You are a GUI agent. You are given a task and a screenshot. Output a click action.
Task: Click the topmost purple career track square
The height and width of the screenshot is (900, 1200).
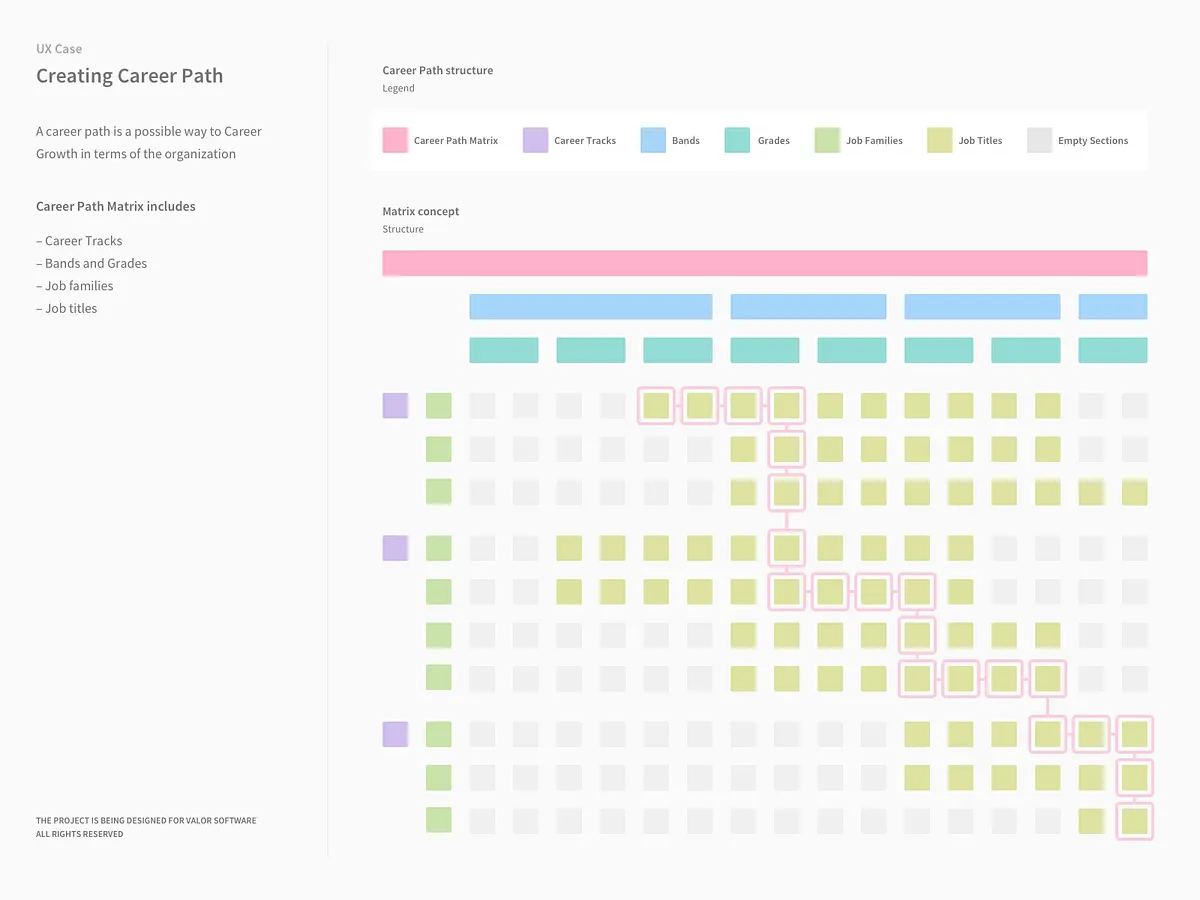395,405
